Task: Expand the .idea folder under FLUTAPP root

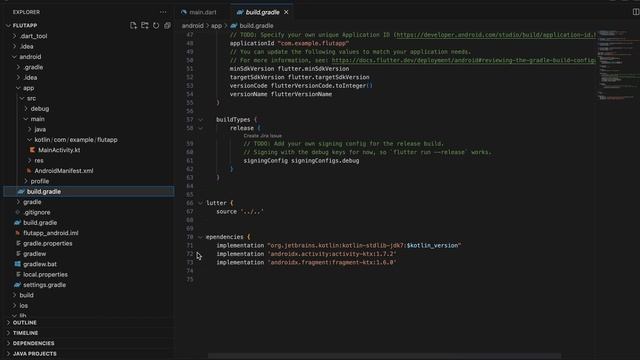Action: point(27,46)
